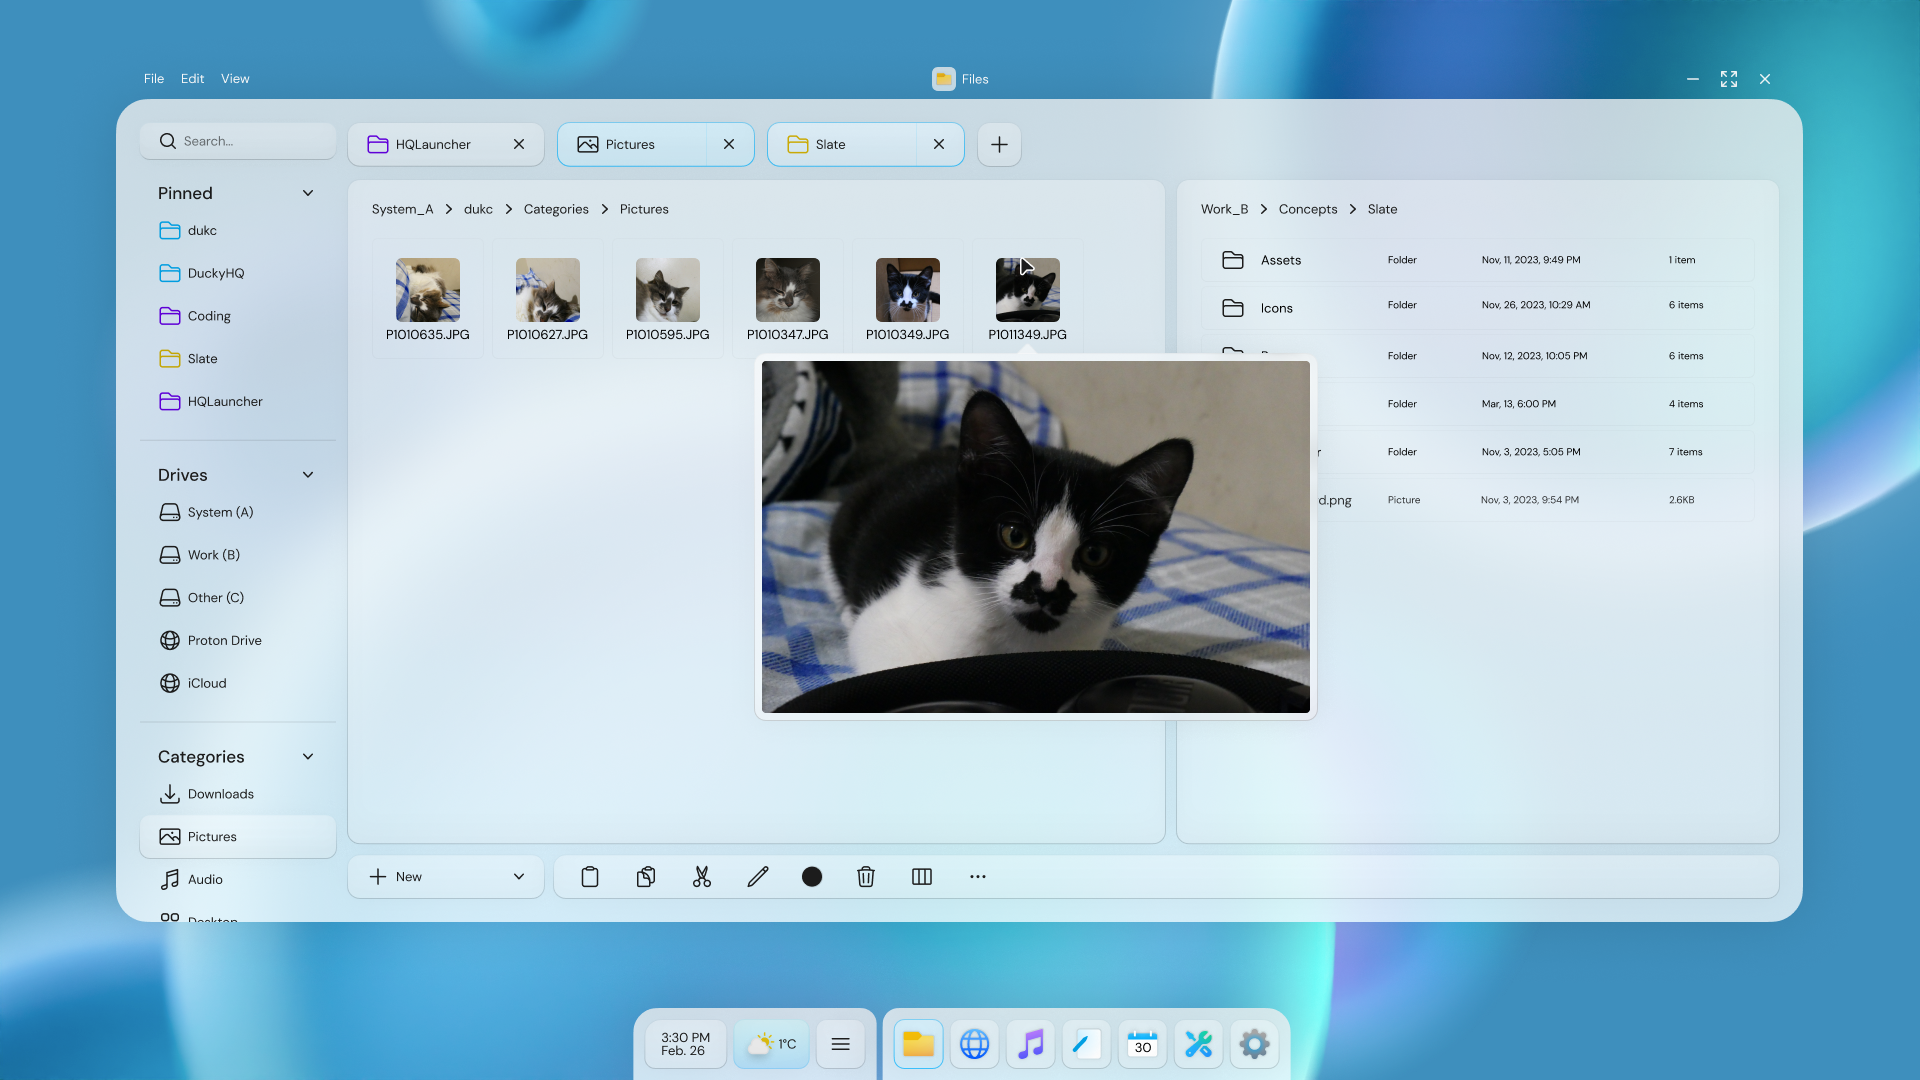Toggle the column split view icon
1920x1080 pixels.
(x=922, y=877)
